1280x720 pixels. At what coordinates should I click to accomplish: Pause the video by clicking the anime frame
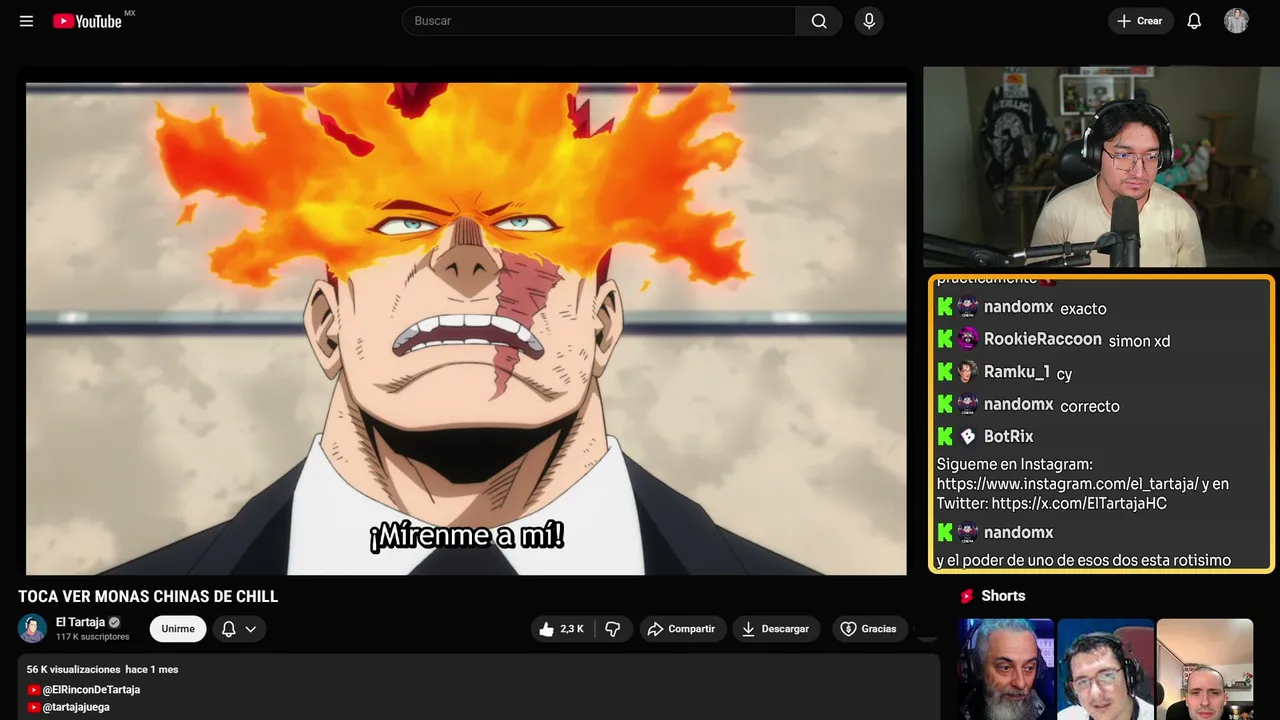(466, 328)
